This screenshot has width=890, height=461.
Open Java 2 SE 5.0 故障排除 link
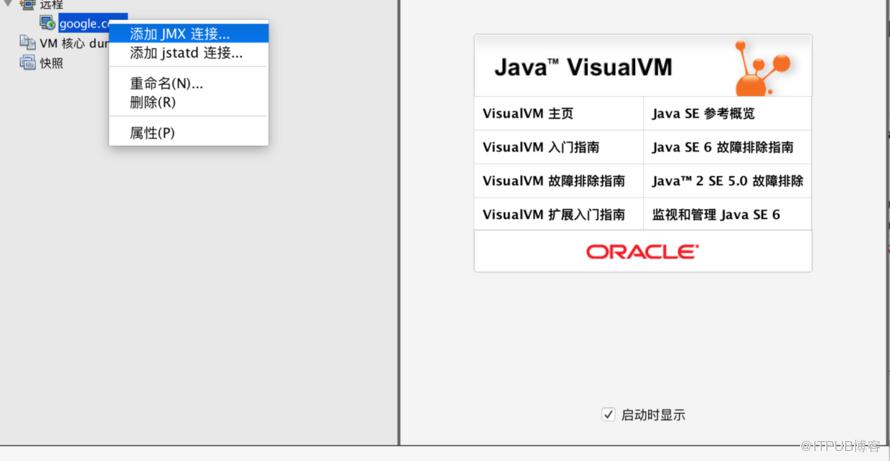click(728, 181)
